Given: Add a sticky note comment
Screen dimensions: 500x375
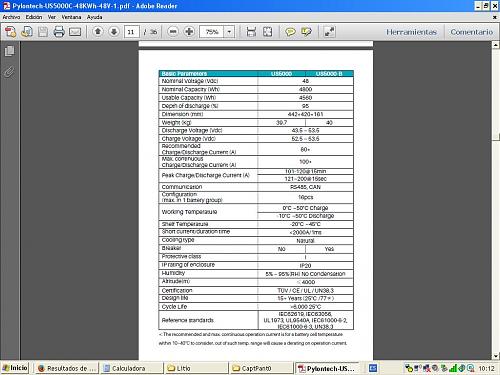Looking at the screenshot, I should (290, 32).
